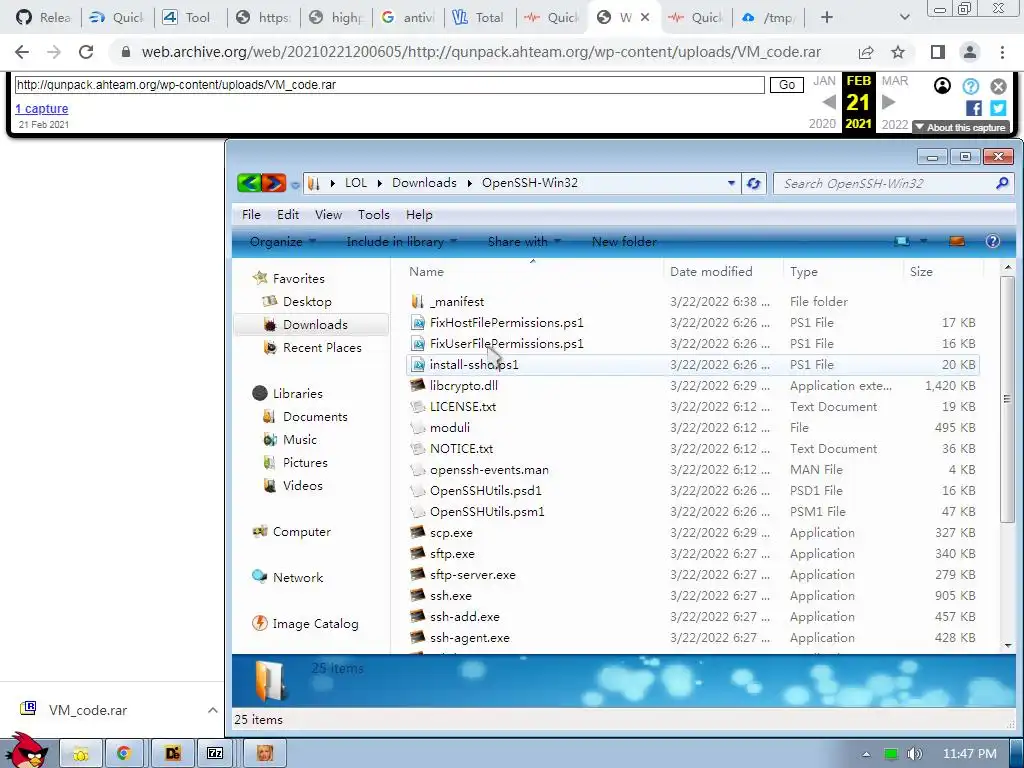Click the Wayback Go button
Screen dimensions: 1024x768
786,85
